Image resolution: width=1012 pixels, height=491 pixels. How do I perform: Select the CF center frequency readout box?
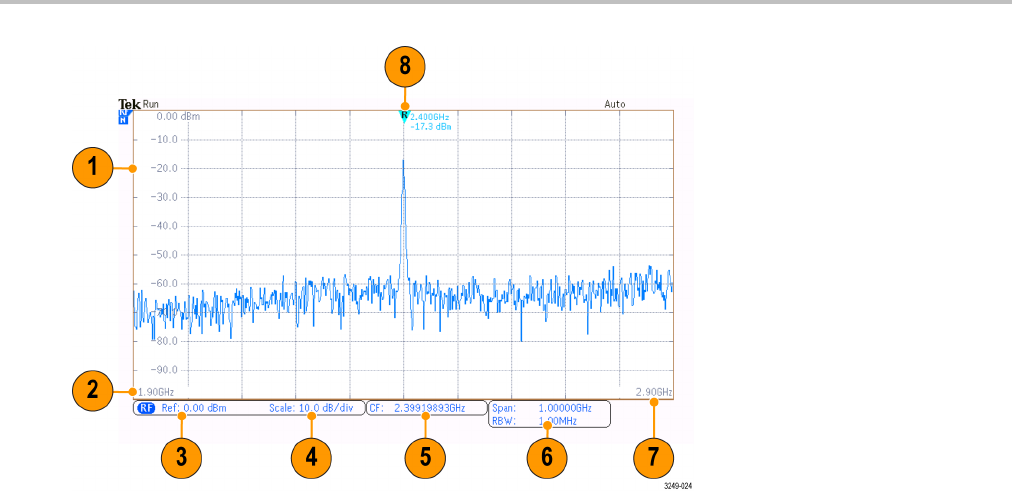pos(426,408)
